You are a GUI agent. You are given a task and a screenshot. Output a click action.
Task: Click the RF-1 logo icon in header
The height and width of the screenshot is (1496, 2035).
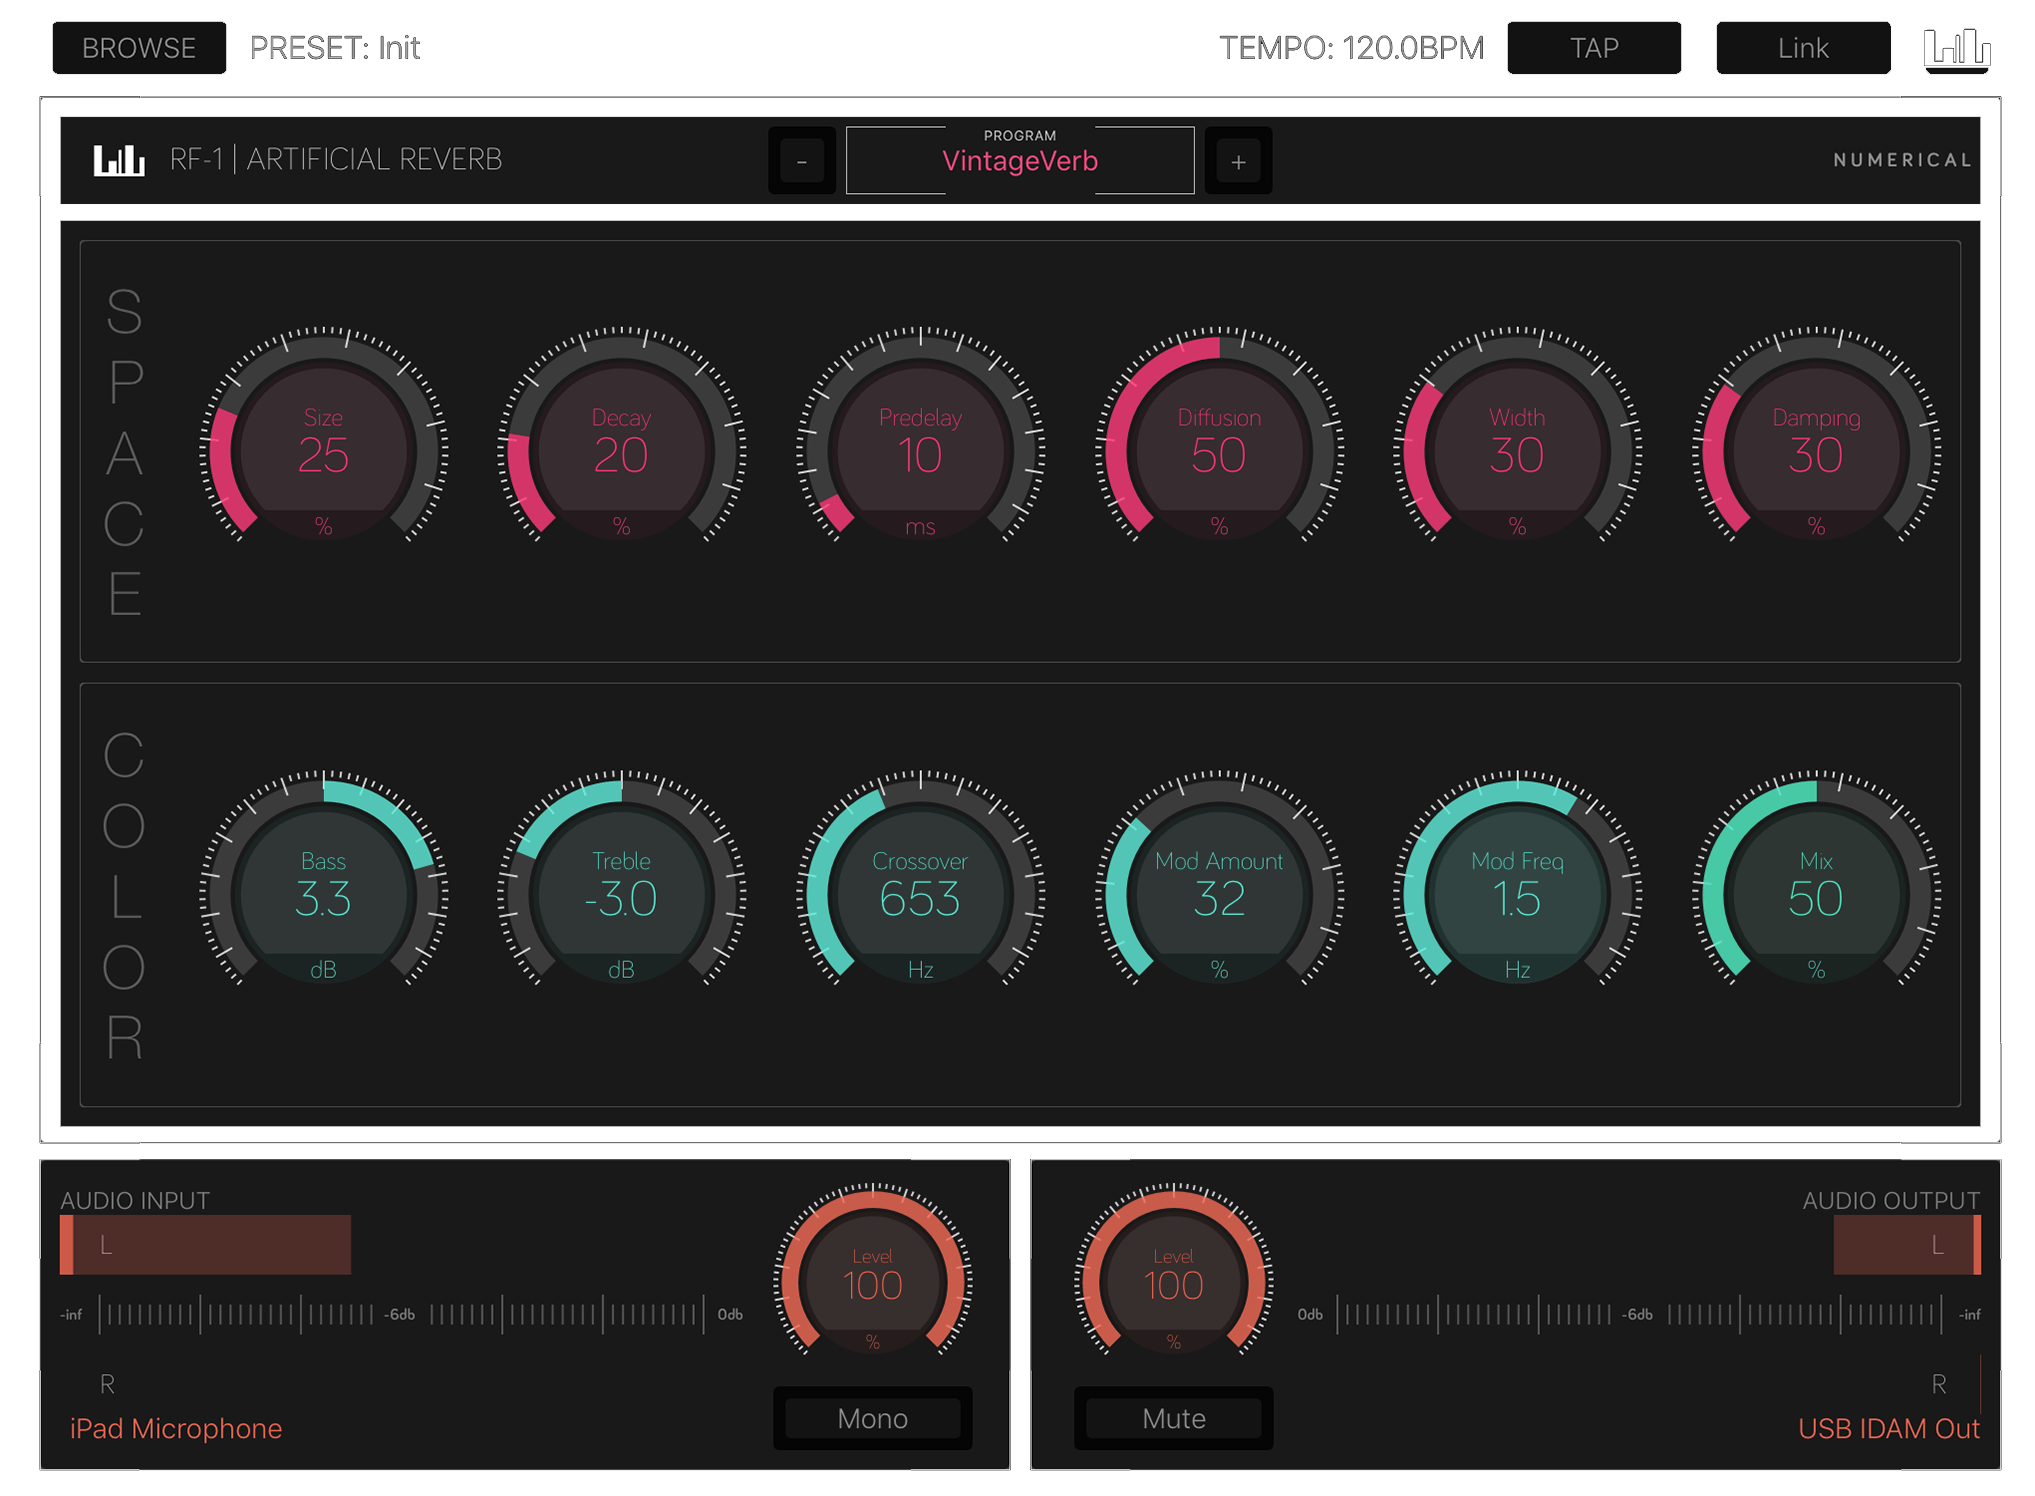click(119, 160)
